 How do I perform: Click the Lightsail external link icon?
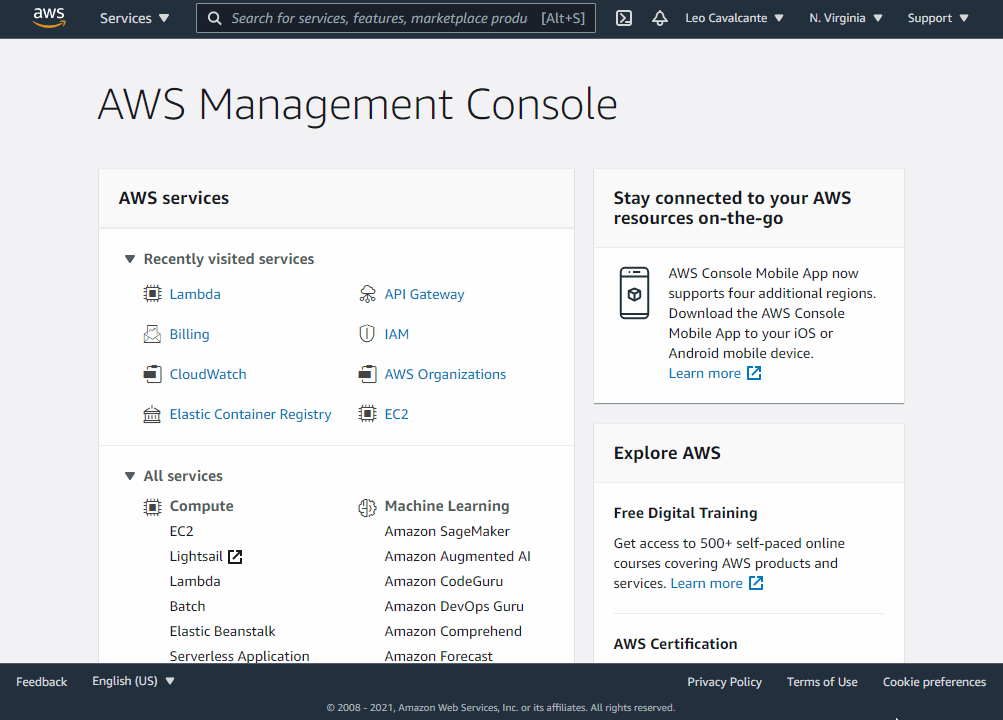(x=235, y=557)
